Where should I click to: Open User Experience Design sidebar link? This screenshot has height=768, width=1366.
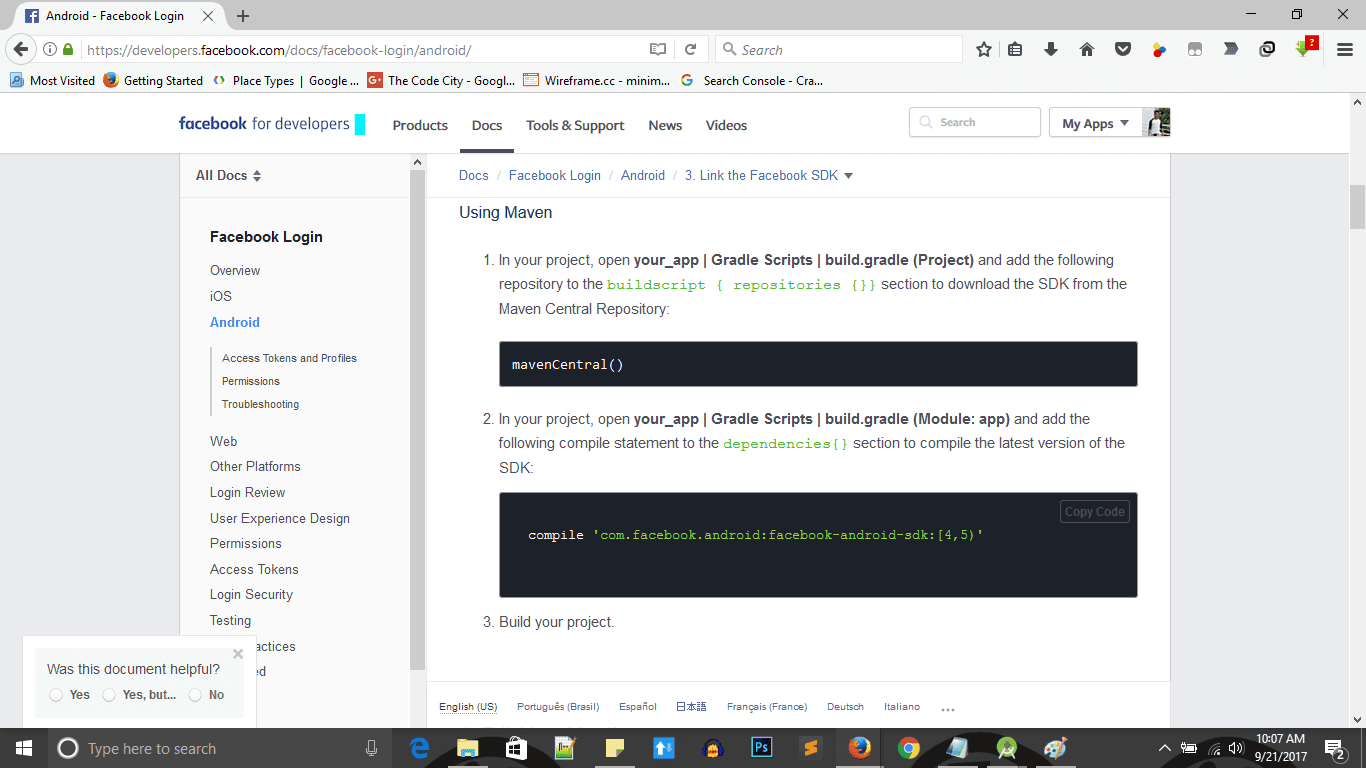[x=280, y=518]
